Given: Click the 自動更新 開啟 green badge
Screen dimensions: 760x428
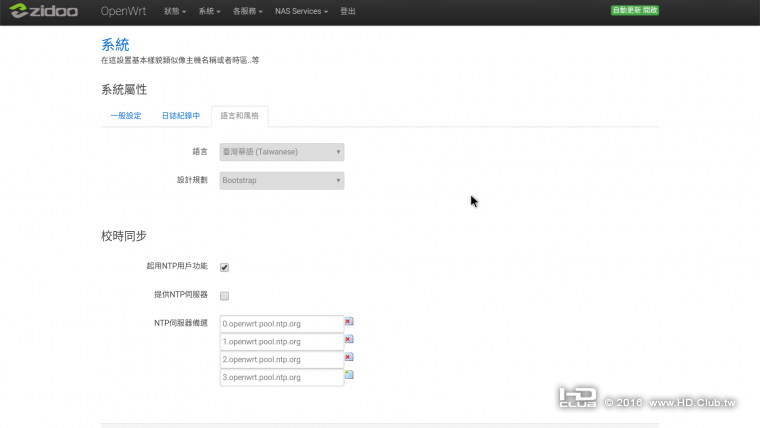Looking at the screenshot, I should tap(634, 10).
